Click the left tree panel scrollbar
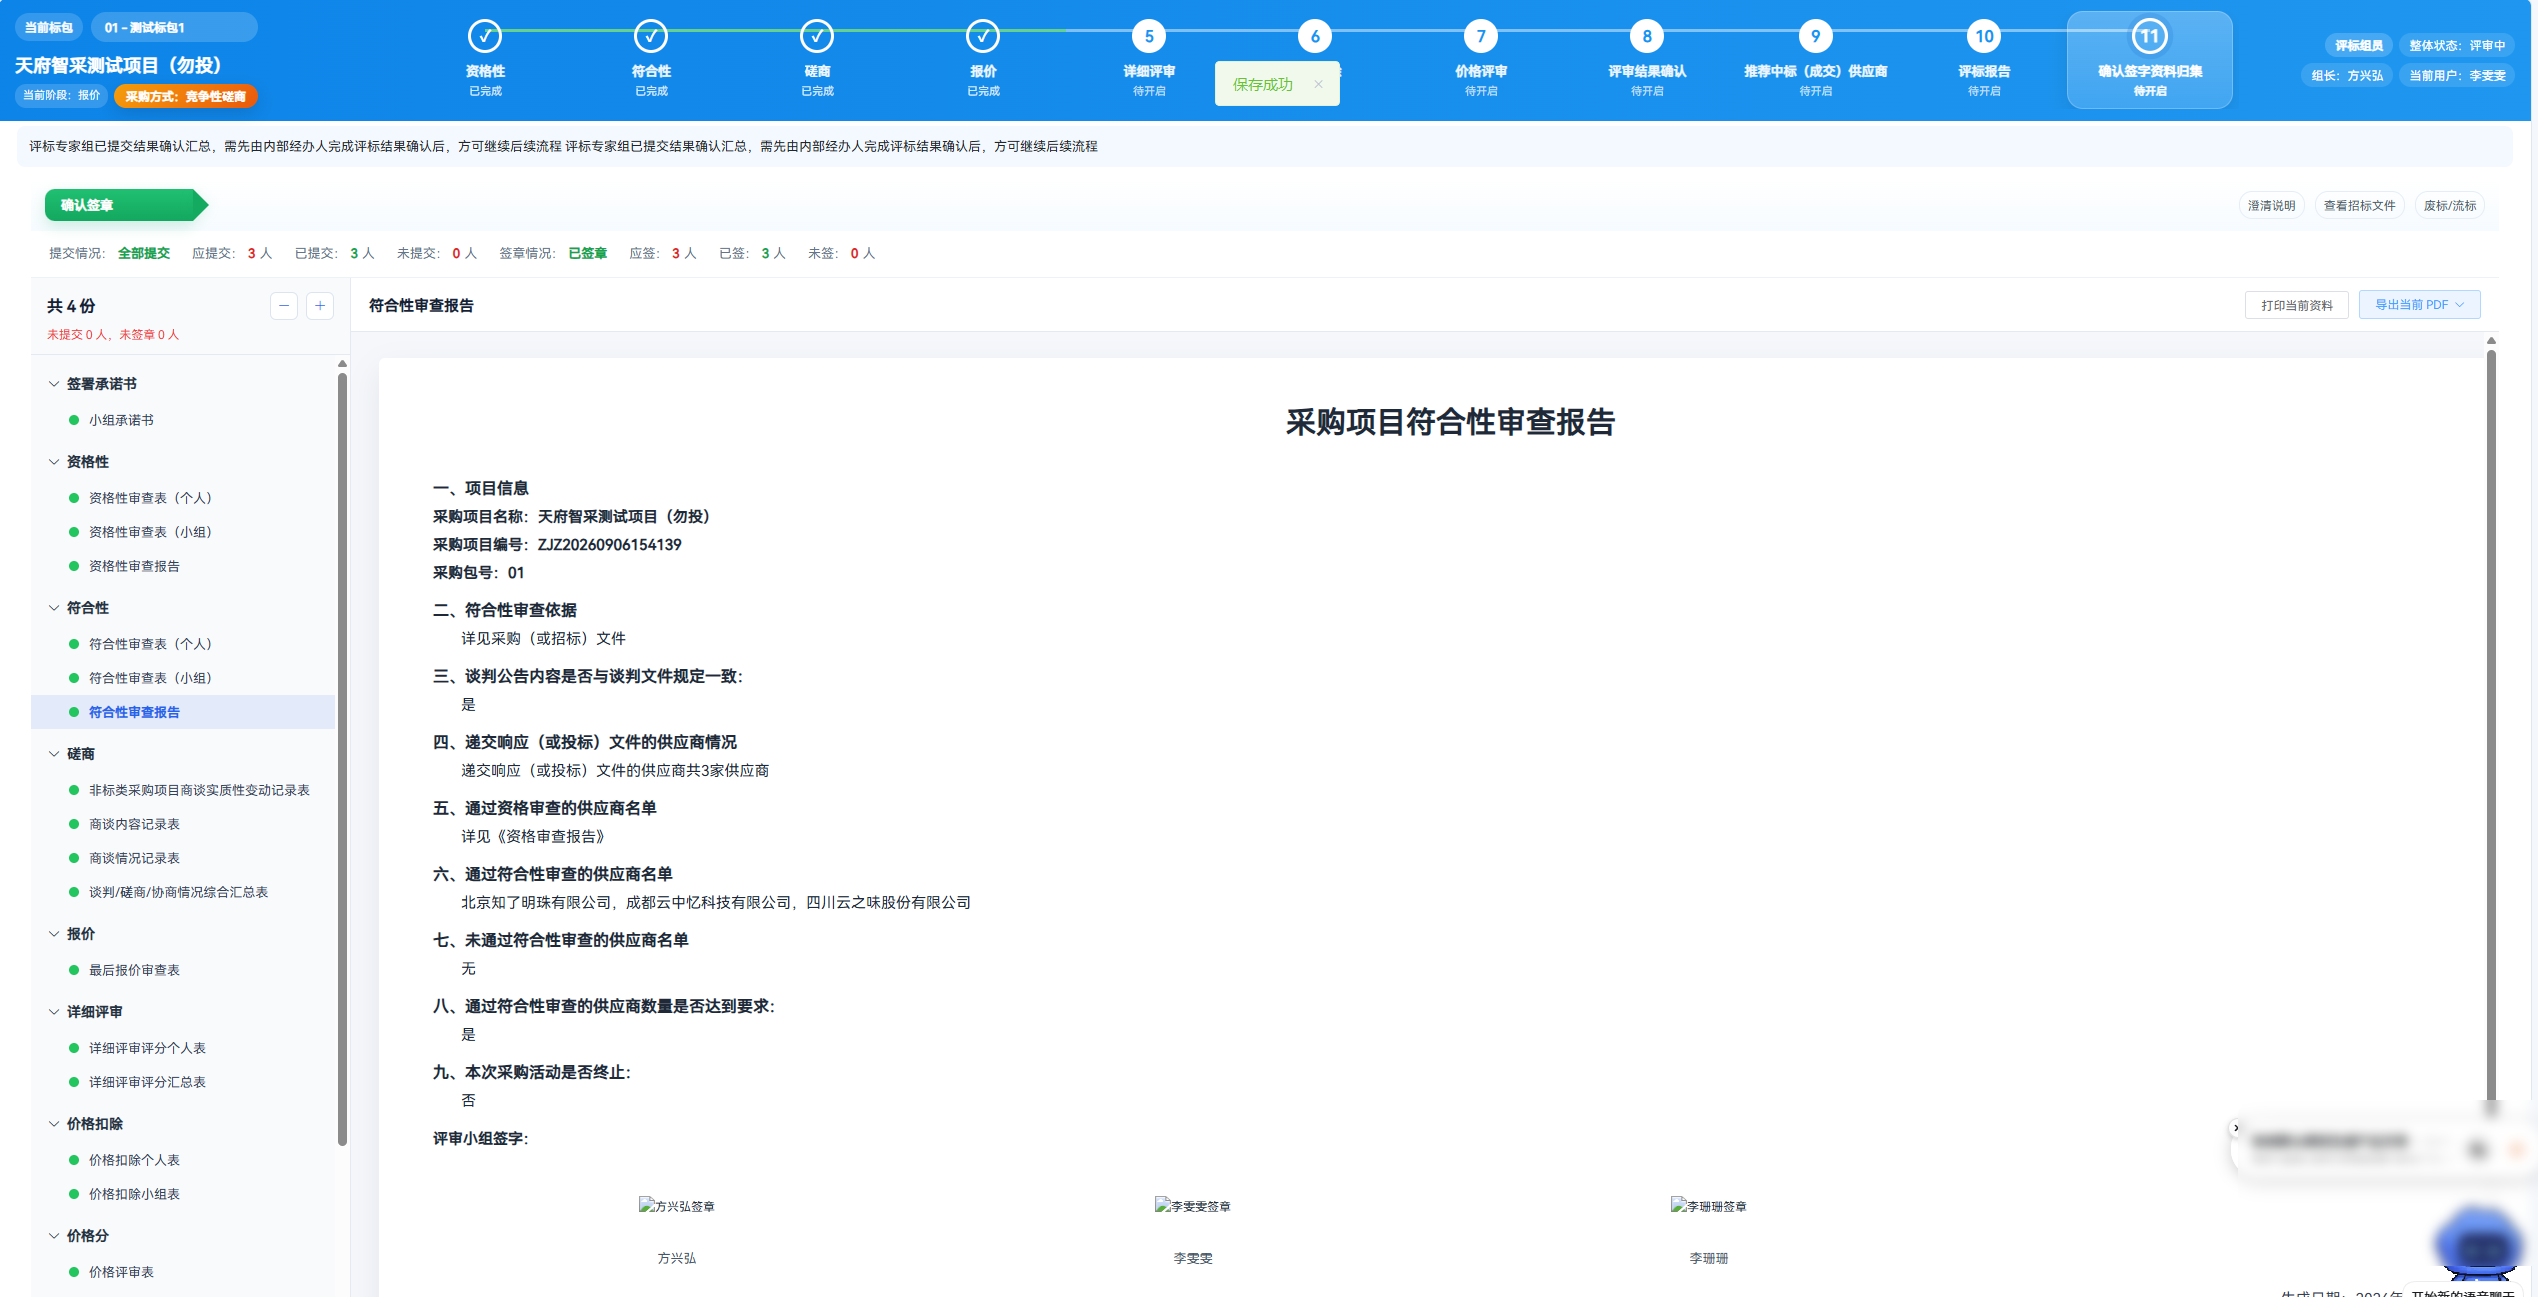The image size is (2538, 1297). pos(342,760)
